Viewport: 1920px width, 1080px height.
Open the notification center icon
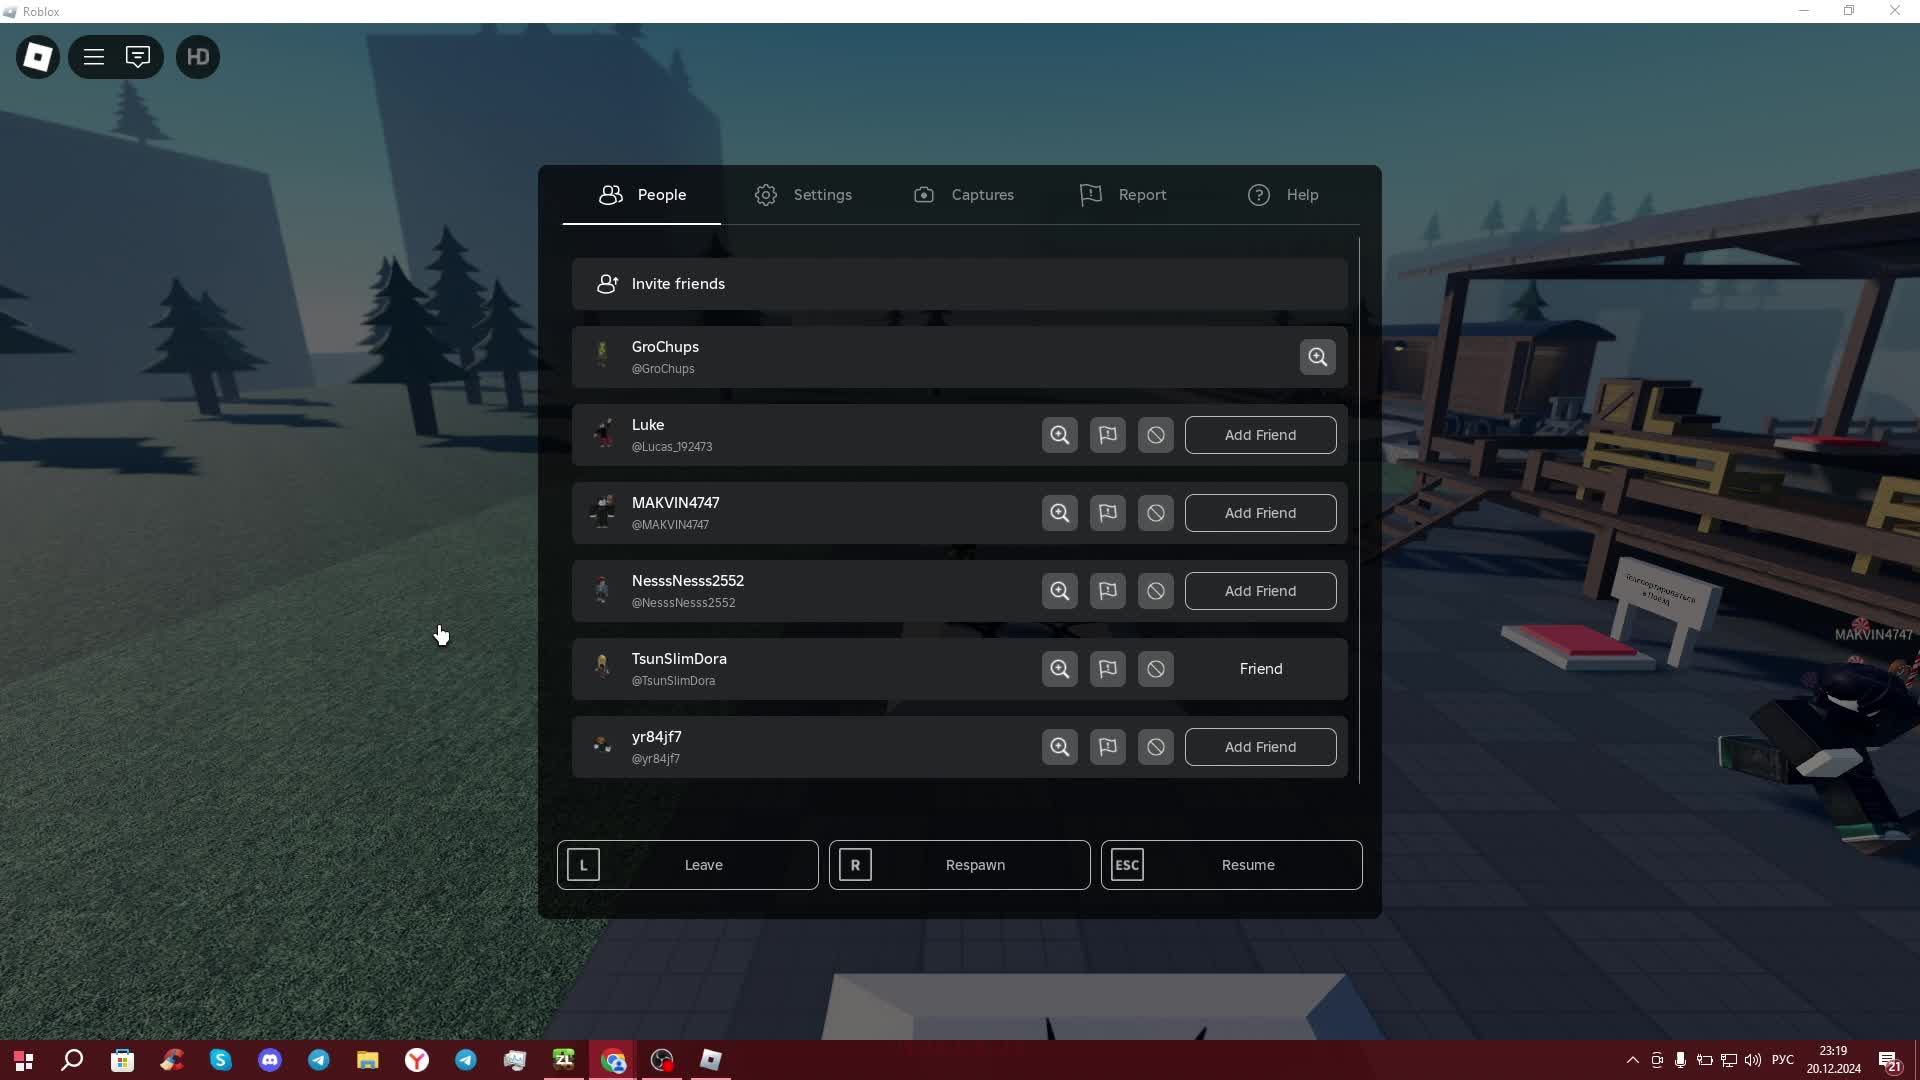pos(1889,1060)
